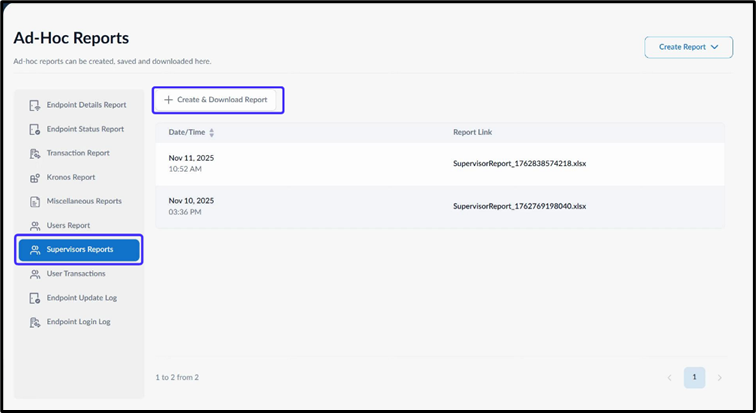756x413 pixels.
Task: Click the 03:36 PM time text
Action: (185, 212)
